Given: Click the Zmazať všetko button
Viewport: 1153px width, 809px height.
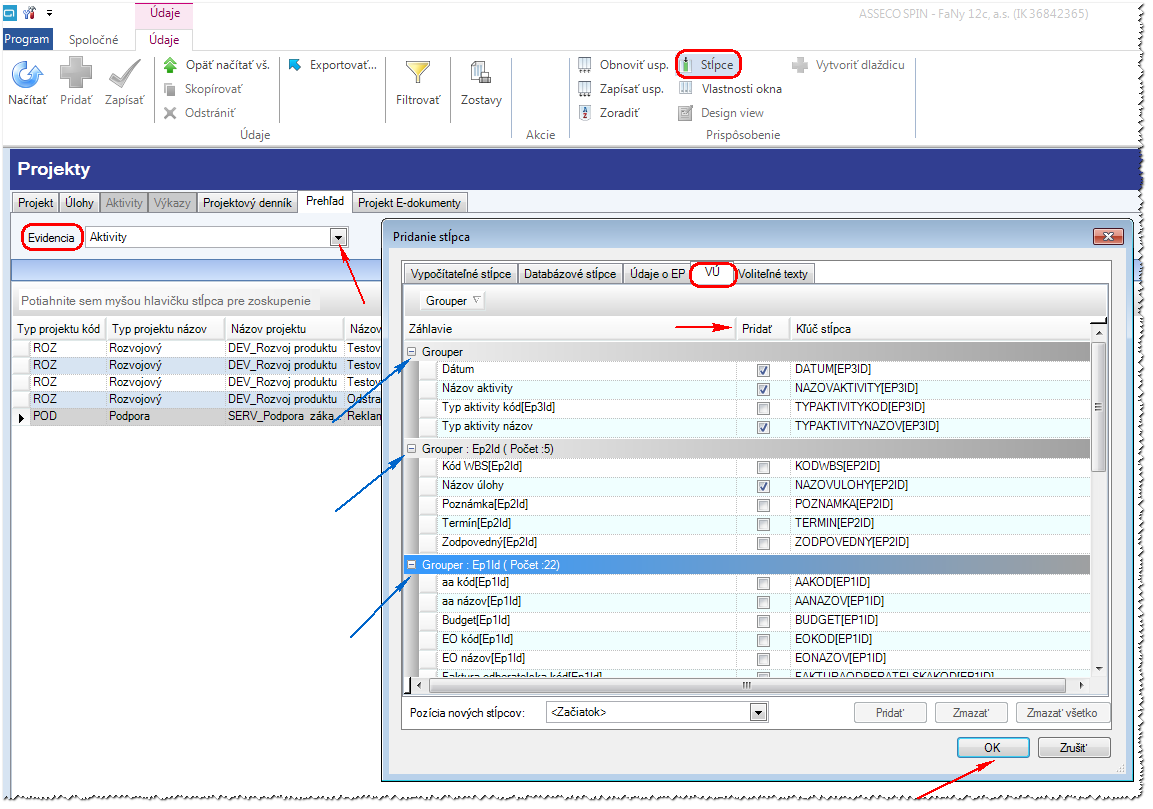Looking at the screenshot, I should coord(1062,713).
